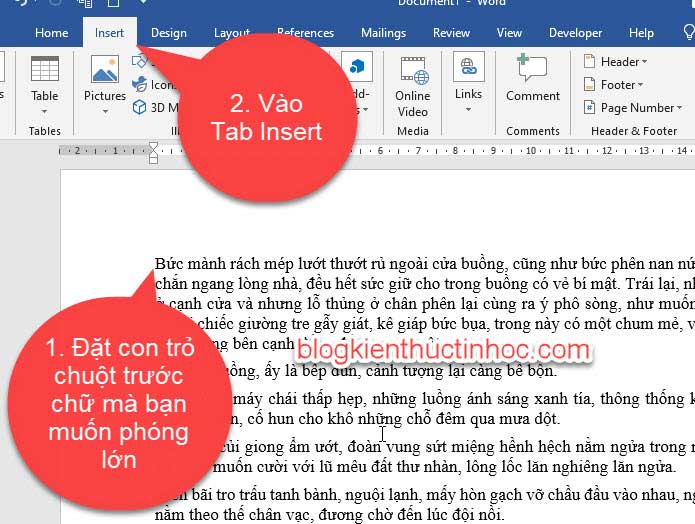The height and width of the screenshot is (524, 695).
Task: Click the text 'muốn cười với lũ mêu'
Action: (x=291, y=467)
